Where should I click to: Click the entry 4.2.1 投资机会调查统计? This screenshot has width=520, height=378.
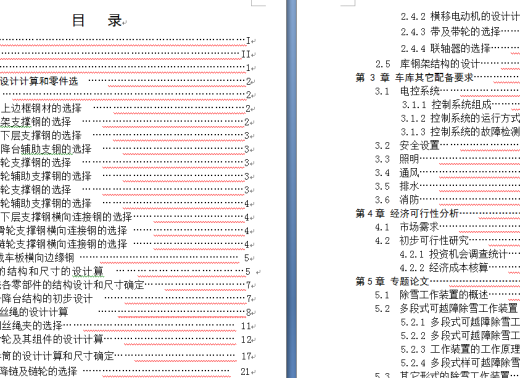point(453,254)
